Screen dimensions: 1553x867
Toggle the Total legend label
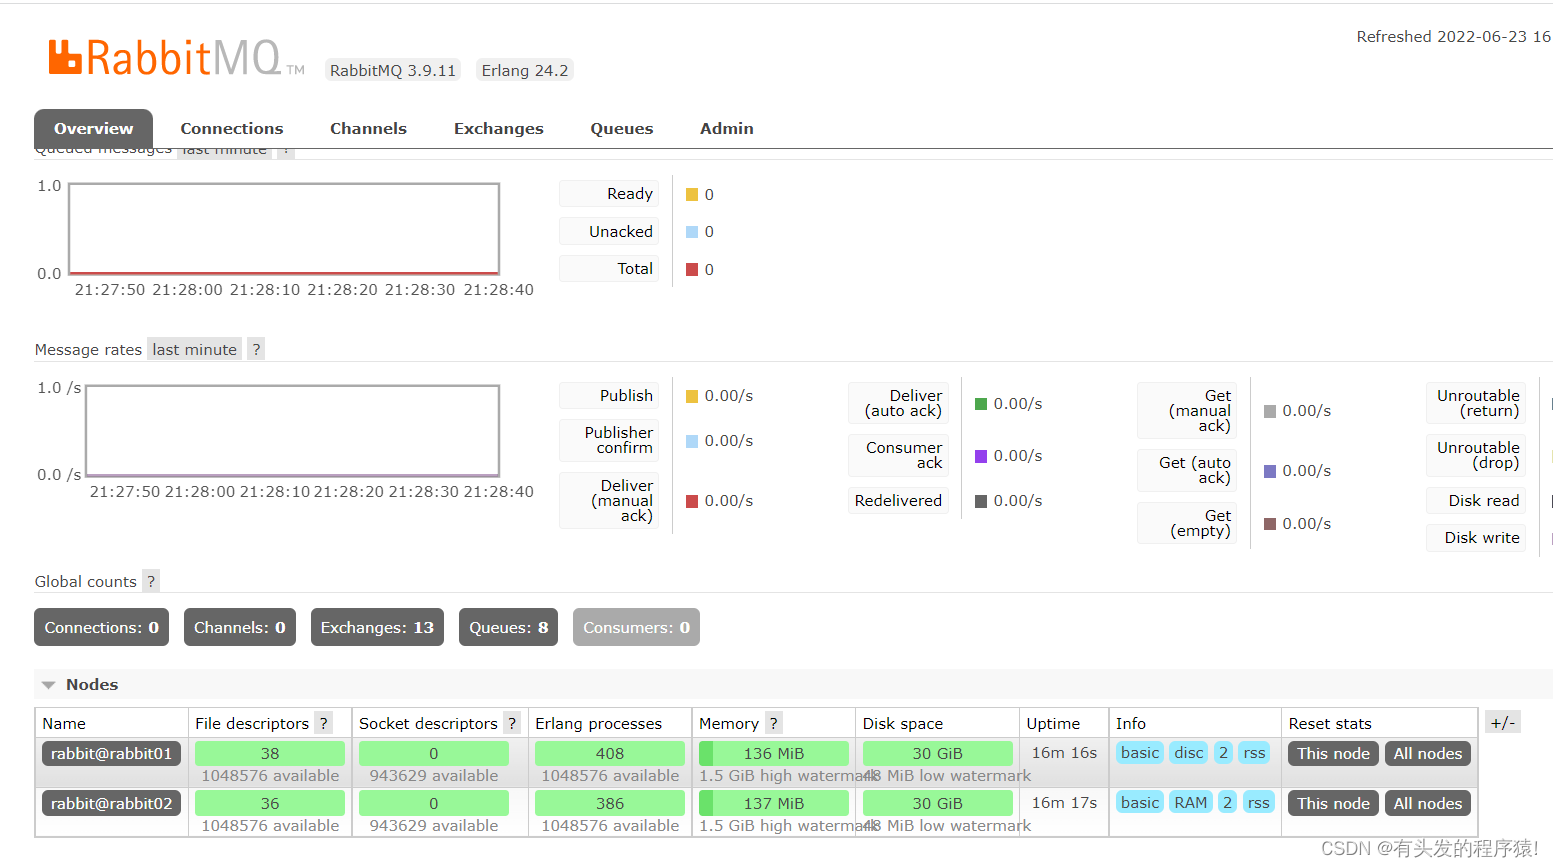click(609, 268)
